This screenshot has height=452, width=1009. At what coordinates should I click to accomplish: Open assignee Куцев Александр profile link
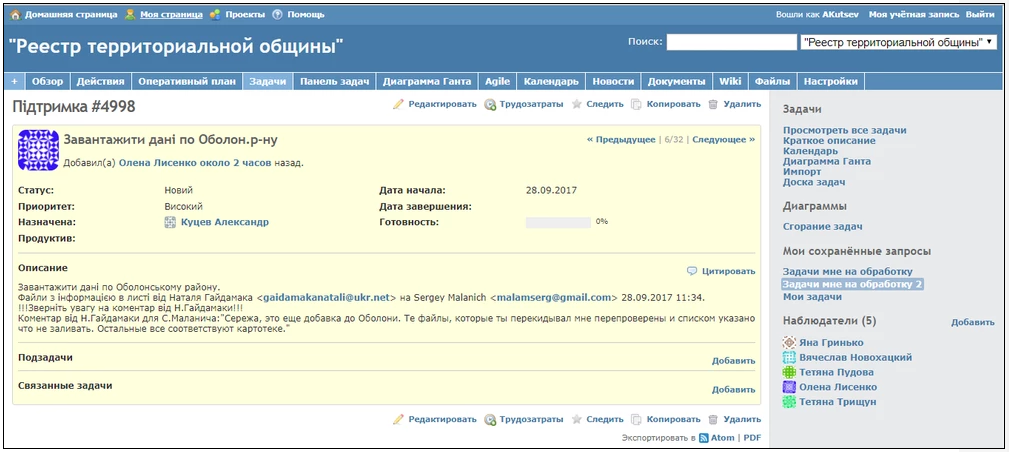[224, 222]
